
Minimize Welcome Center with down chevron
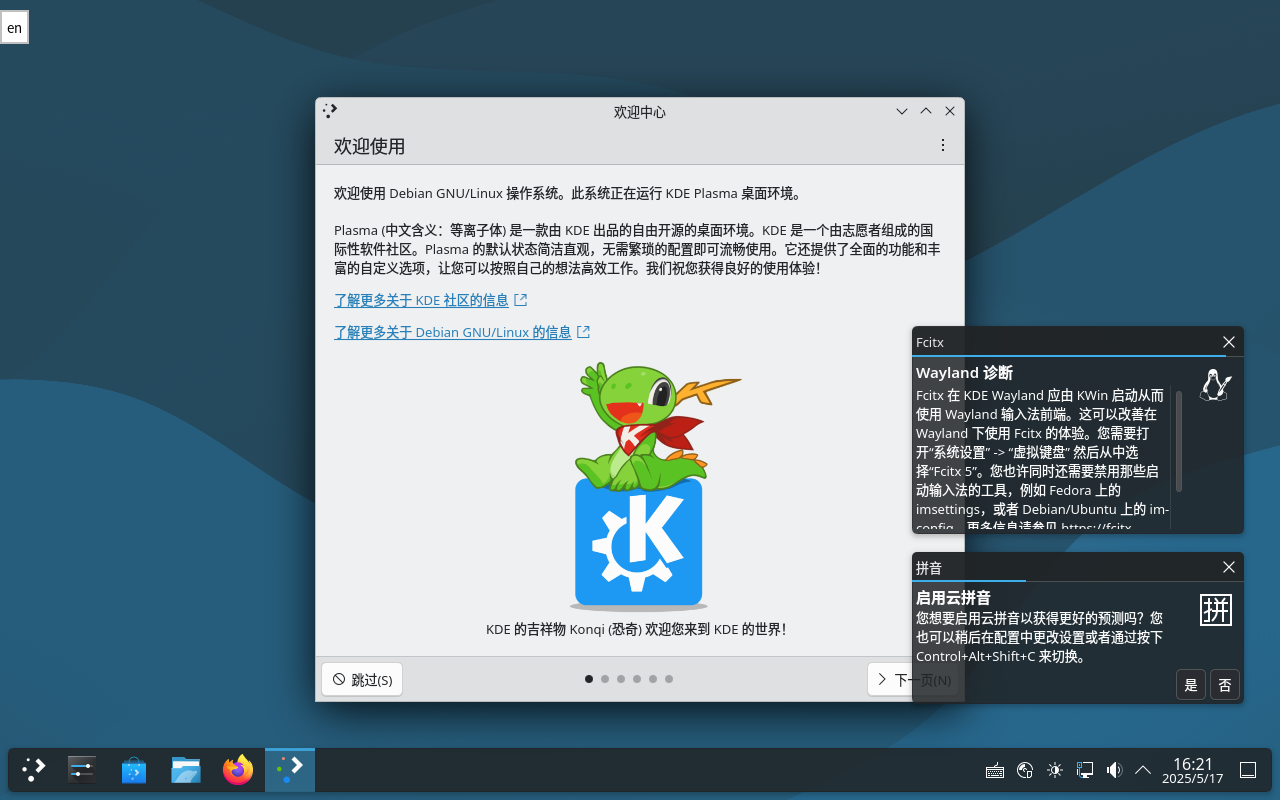point(902,111)
